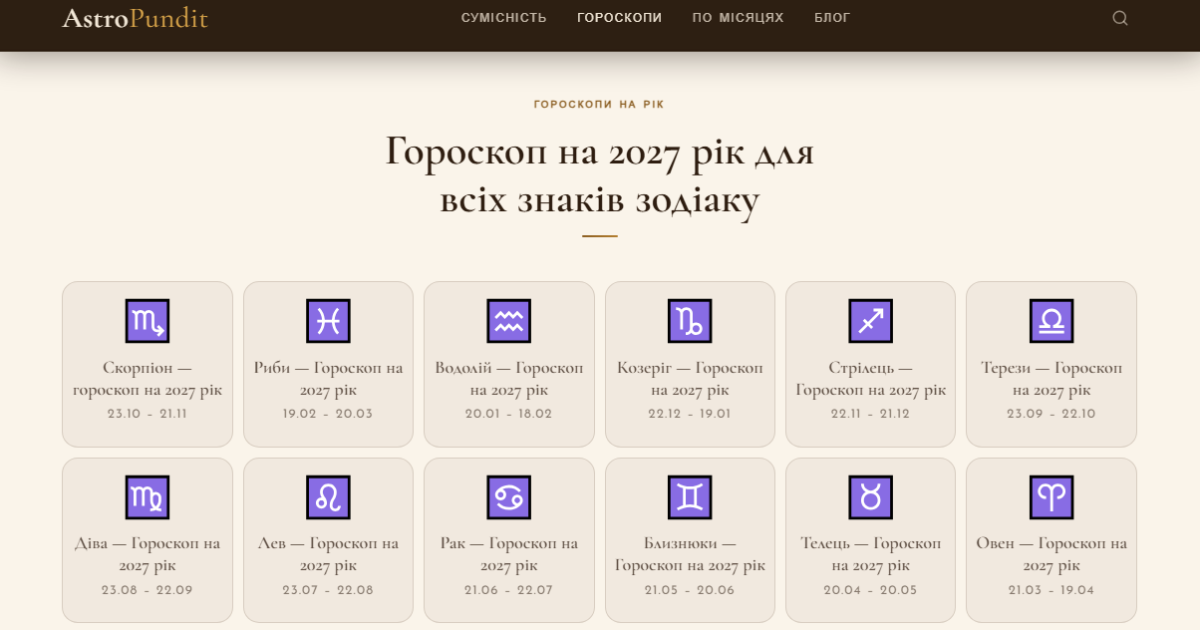Open the Блог navigation item
Viewport: 1200px width, 630px height.
click(x=832, y=18)
